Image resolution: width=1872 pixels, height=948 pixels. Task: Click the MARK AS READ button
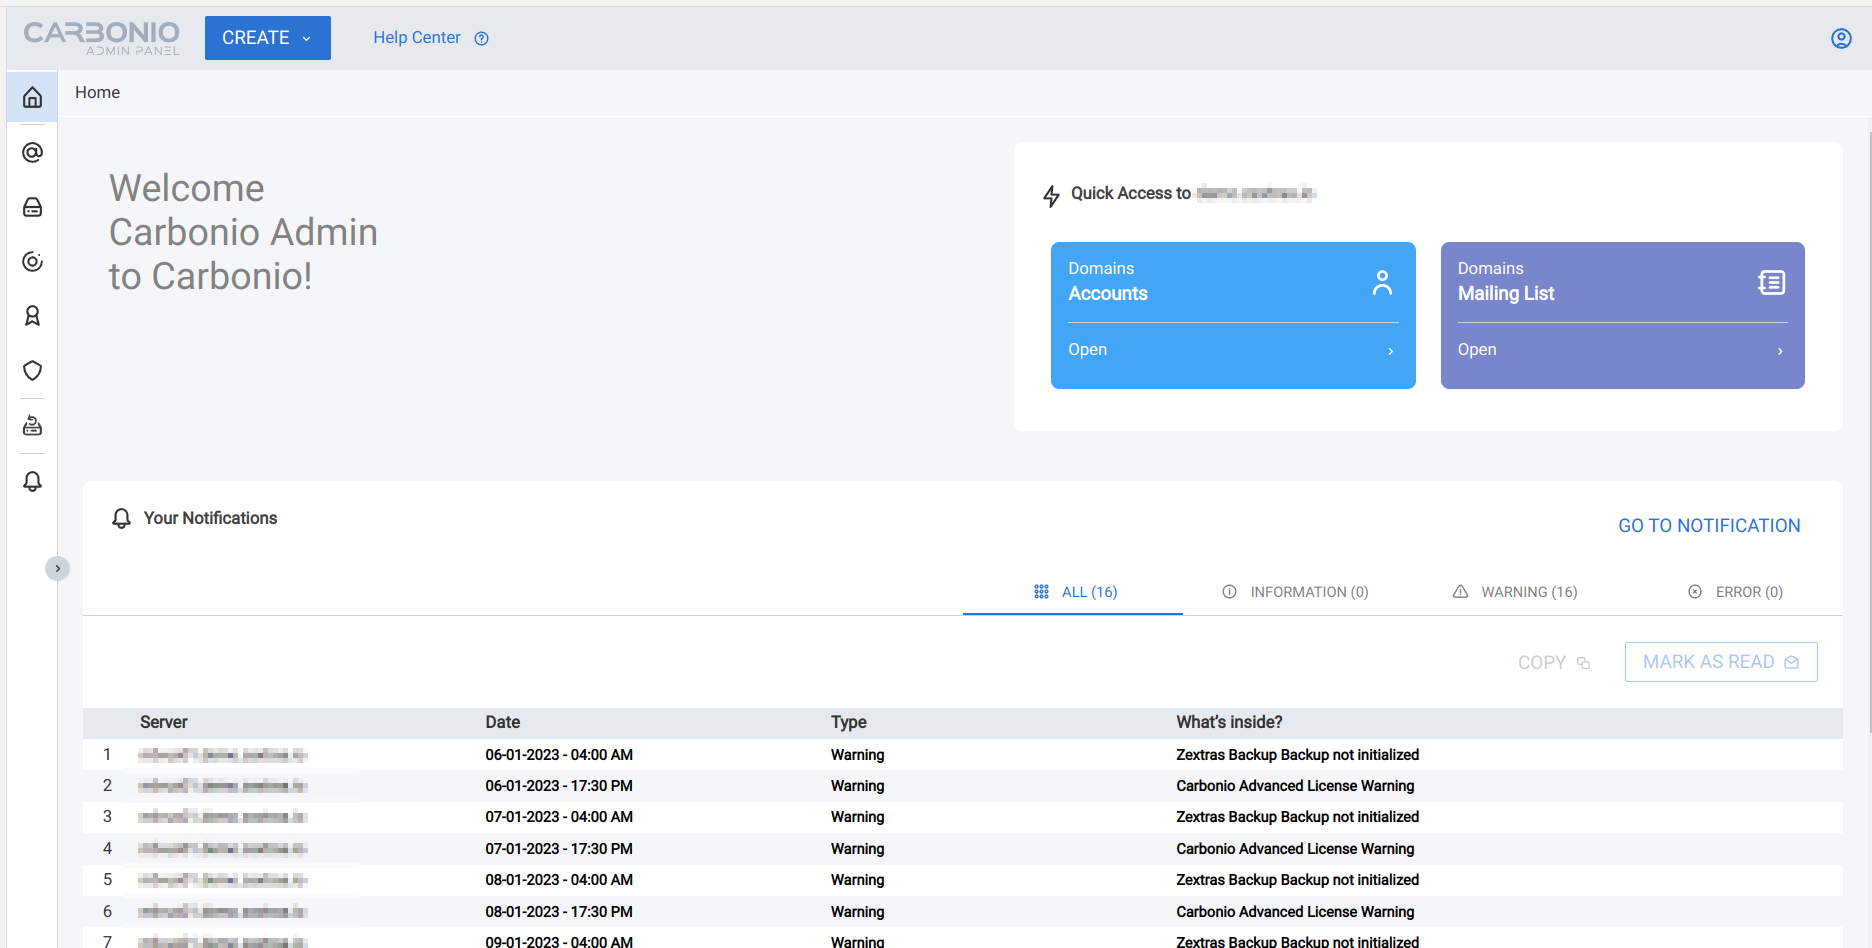[x=1721, y=662]
